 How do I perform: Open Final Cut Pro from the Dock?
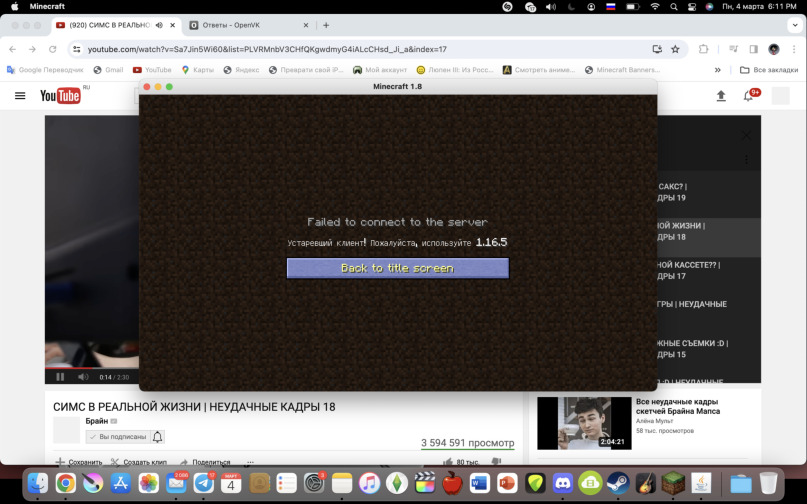tap(425, 483)
